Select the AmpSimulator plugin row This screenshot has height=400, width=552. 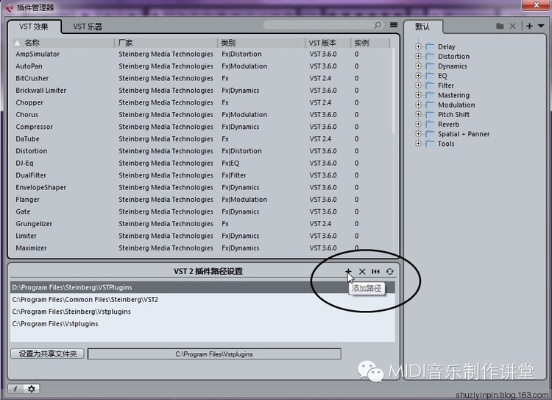tap(201, 54)
